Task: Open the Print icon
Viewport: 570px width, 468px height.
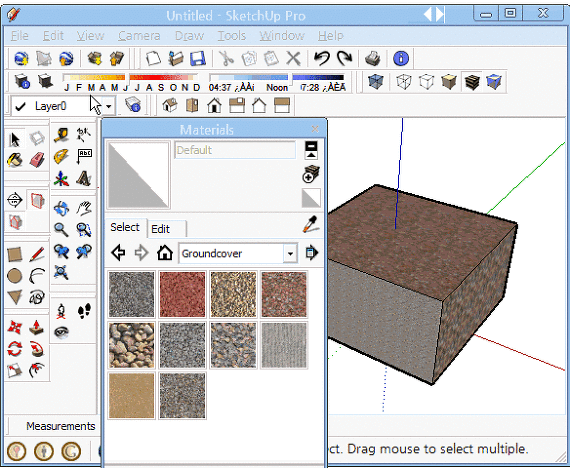Action: 373,58
